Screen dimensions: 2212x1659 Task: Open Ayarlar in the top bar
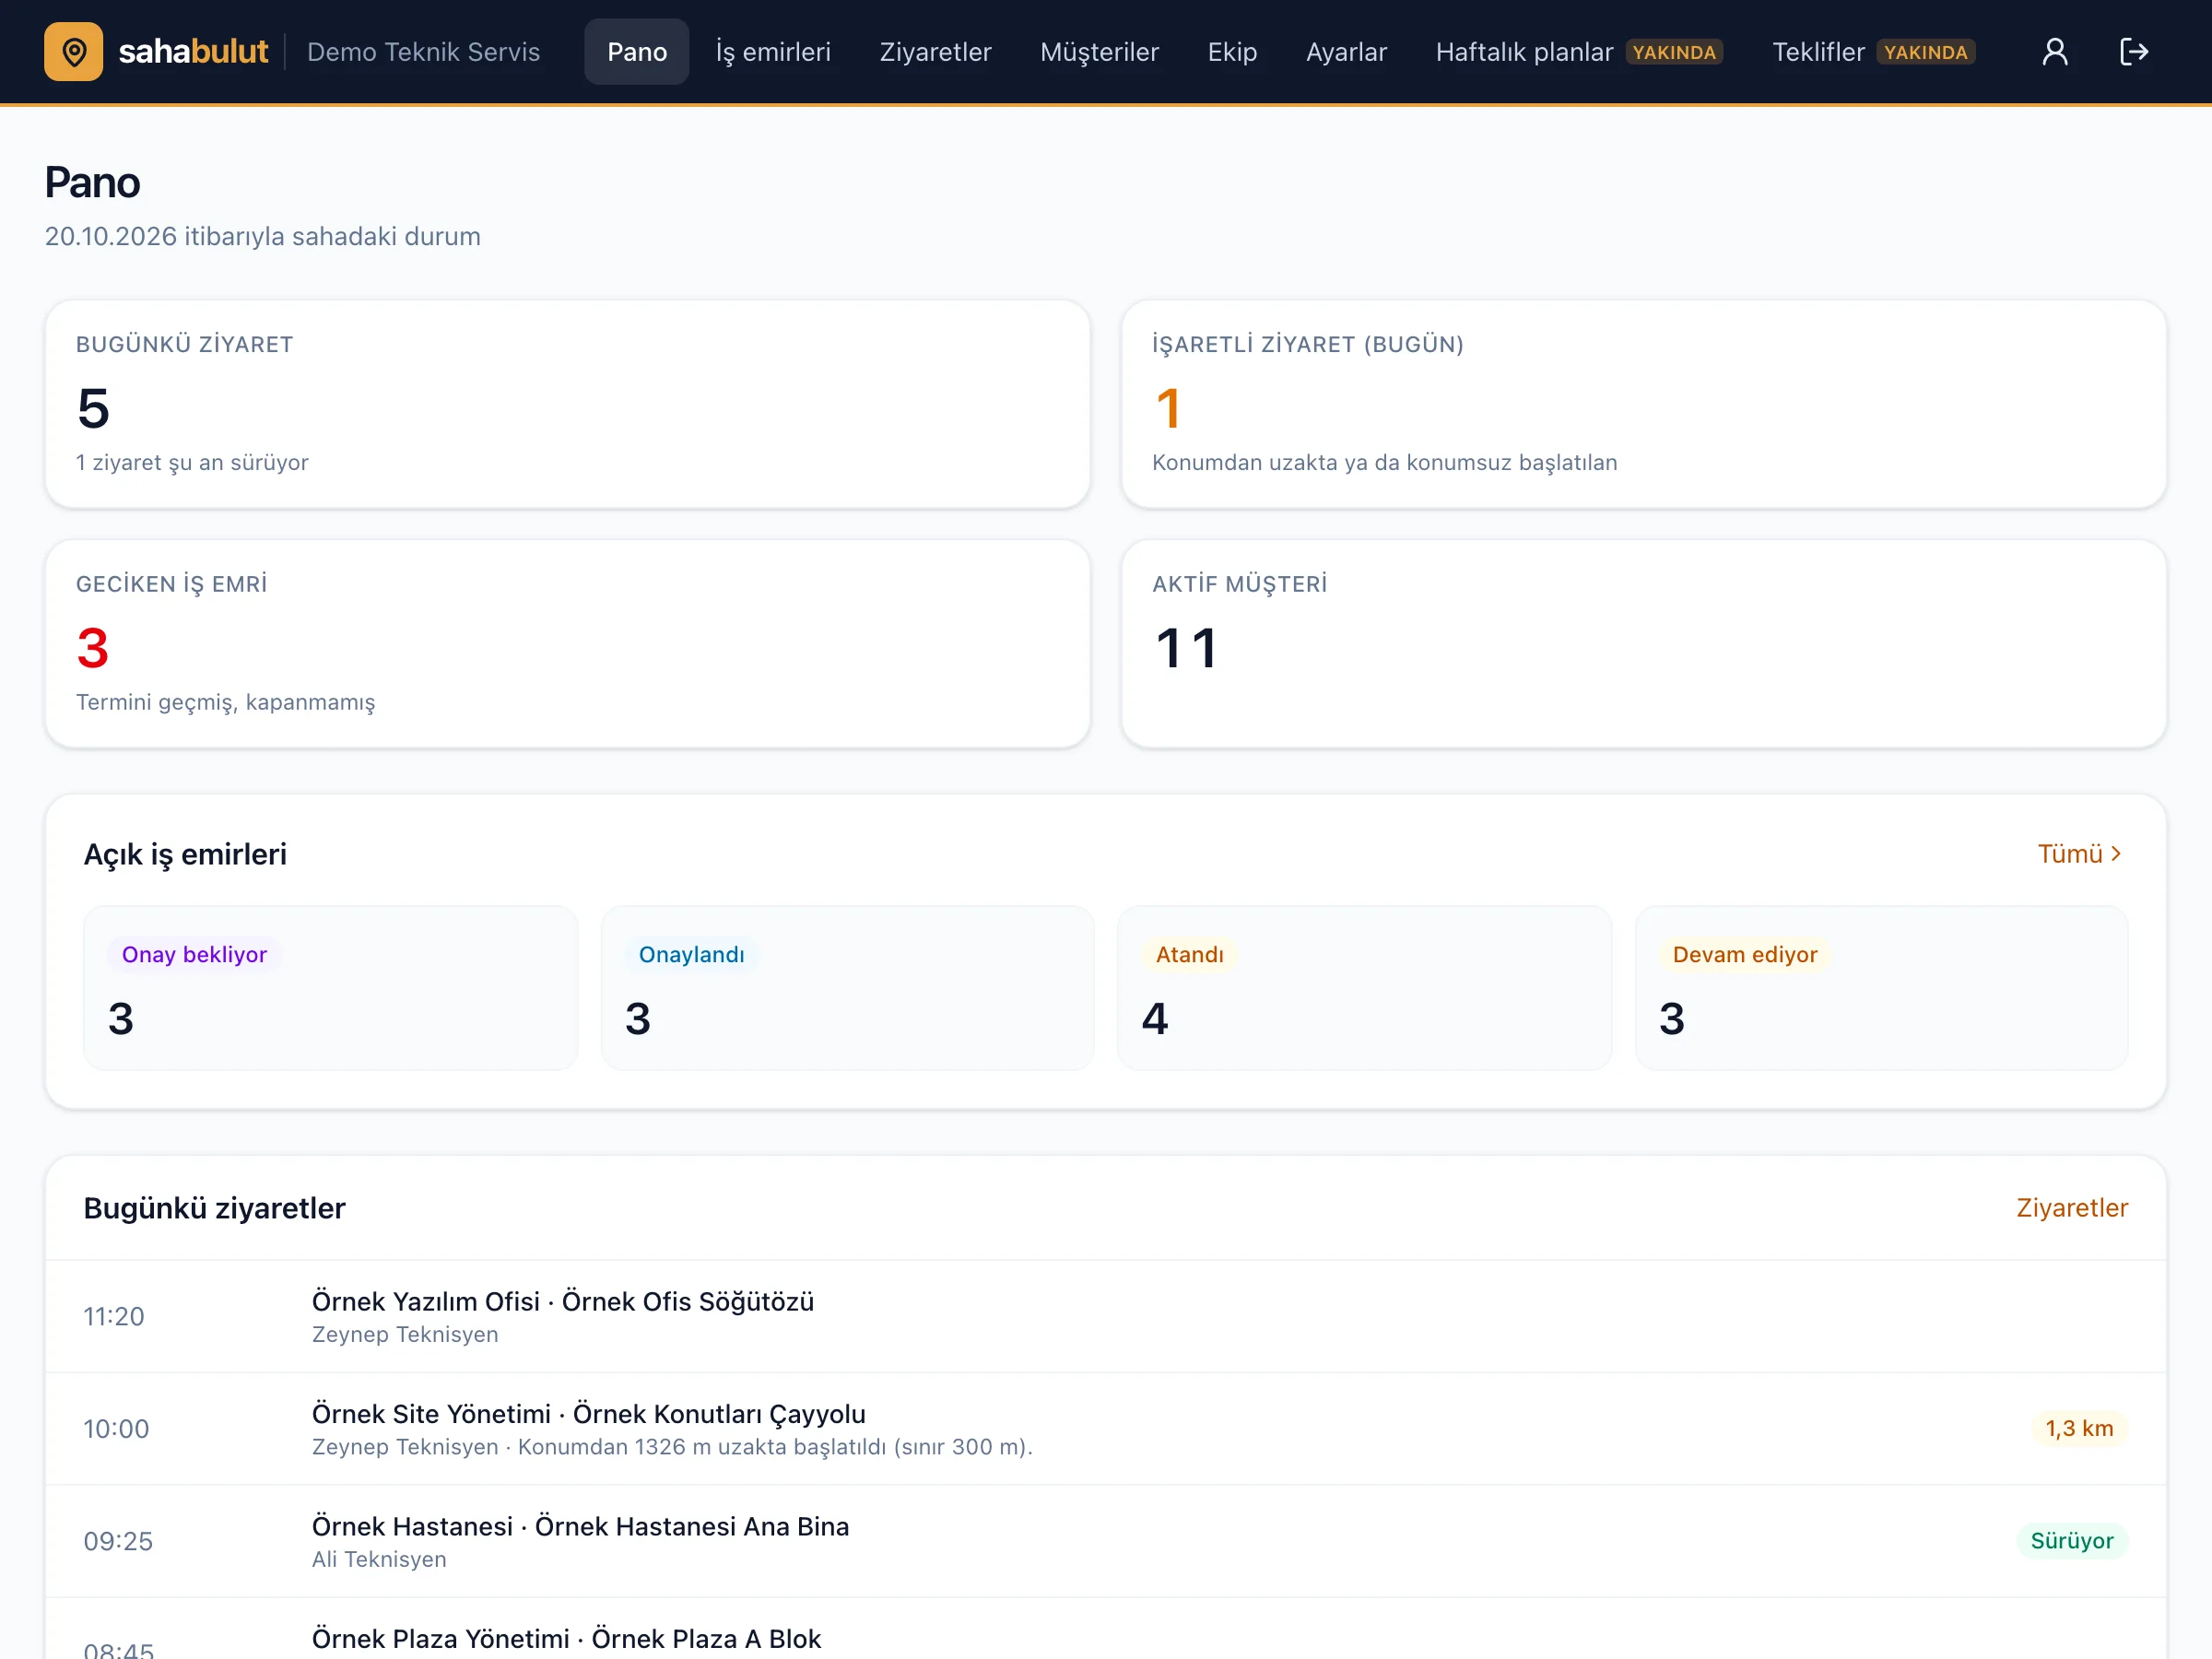coord(1346,51)
